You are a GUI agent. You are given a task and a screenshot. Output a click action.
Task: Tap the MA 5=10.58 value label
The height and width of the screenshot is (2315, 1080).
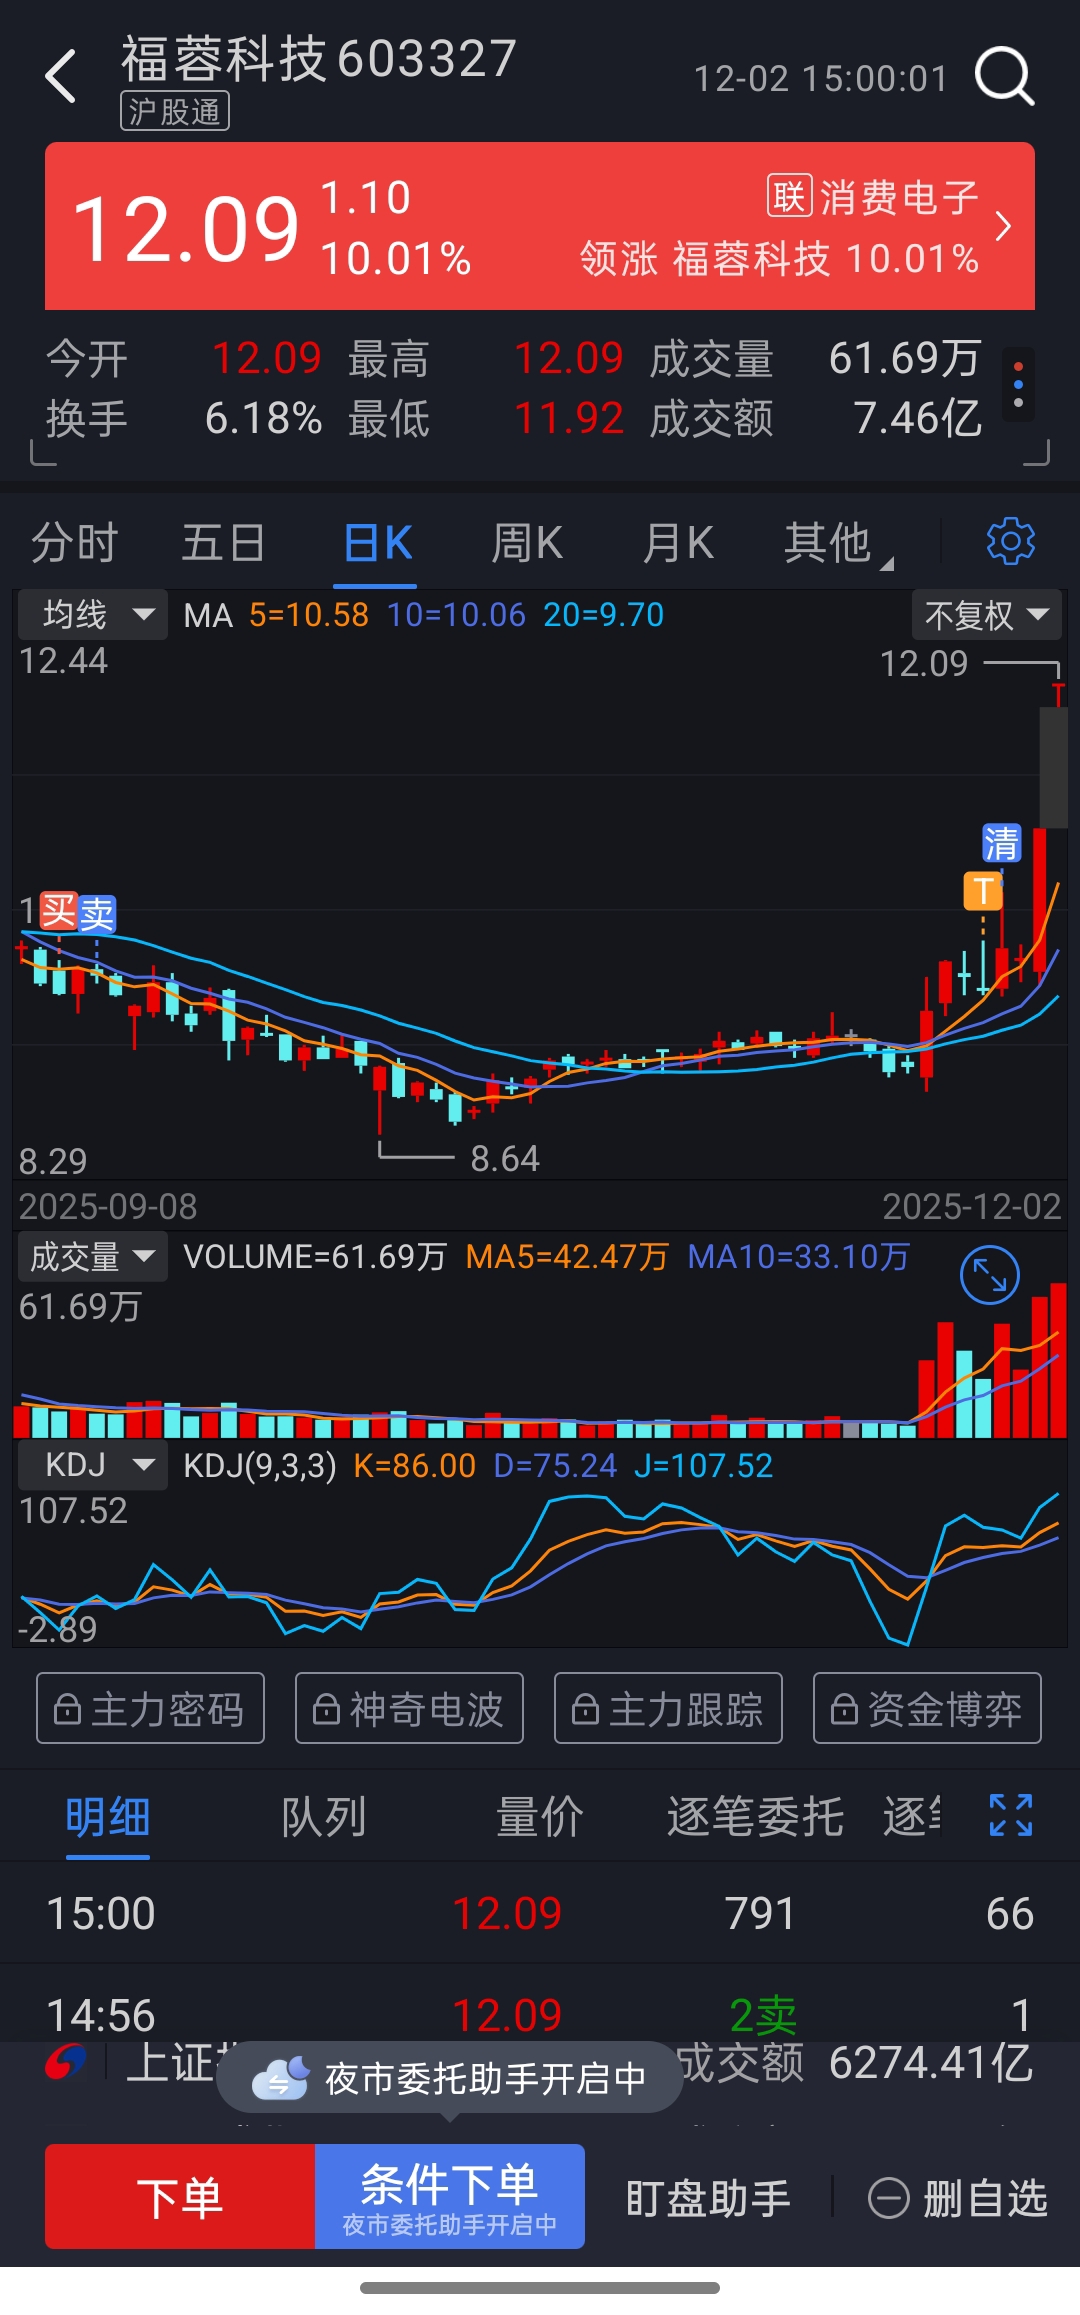coord(309,615)
